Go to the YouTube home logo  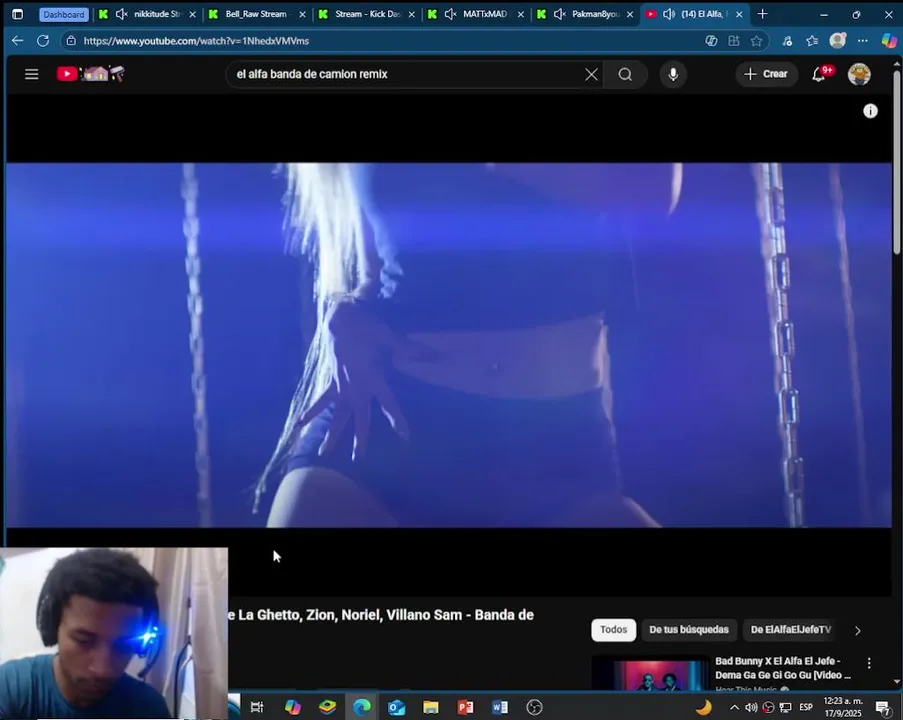click(x=91, y=74)
